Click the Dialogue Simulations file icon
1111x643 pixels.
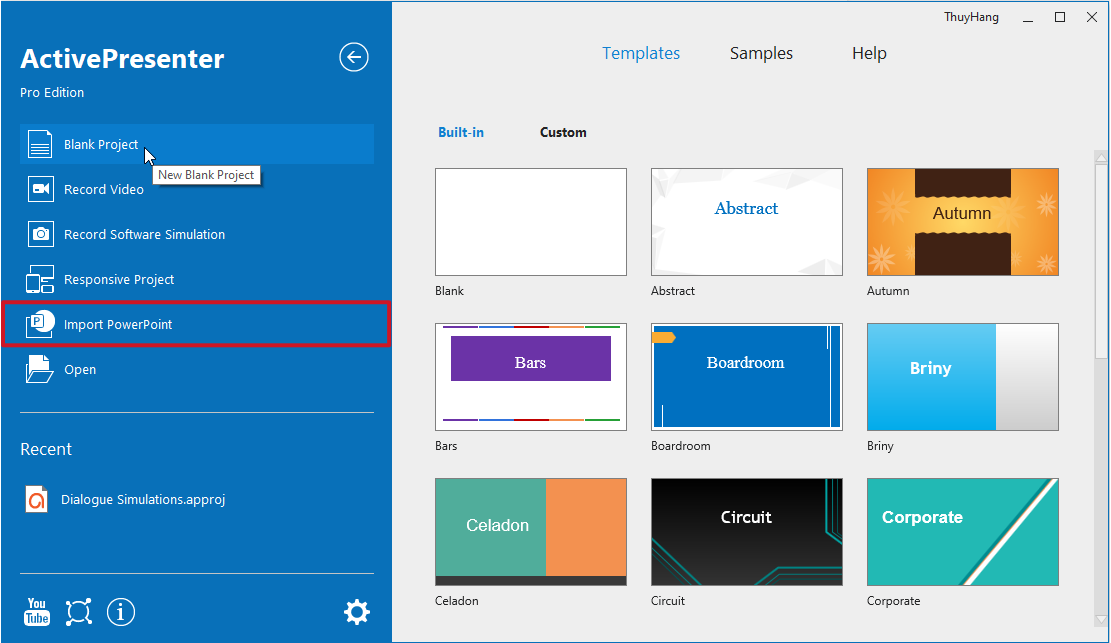pyautogui.click(x=36, y=499)
